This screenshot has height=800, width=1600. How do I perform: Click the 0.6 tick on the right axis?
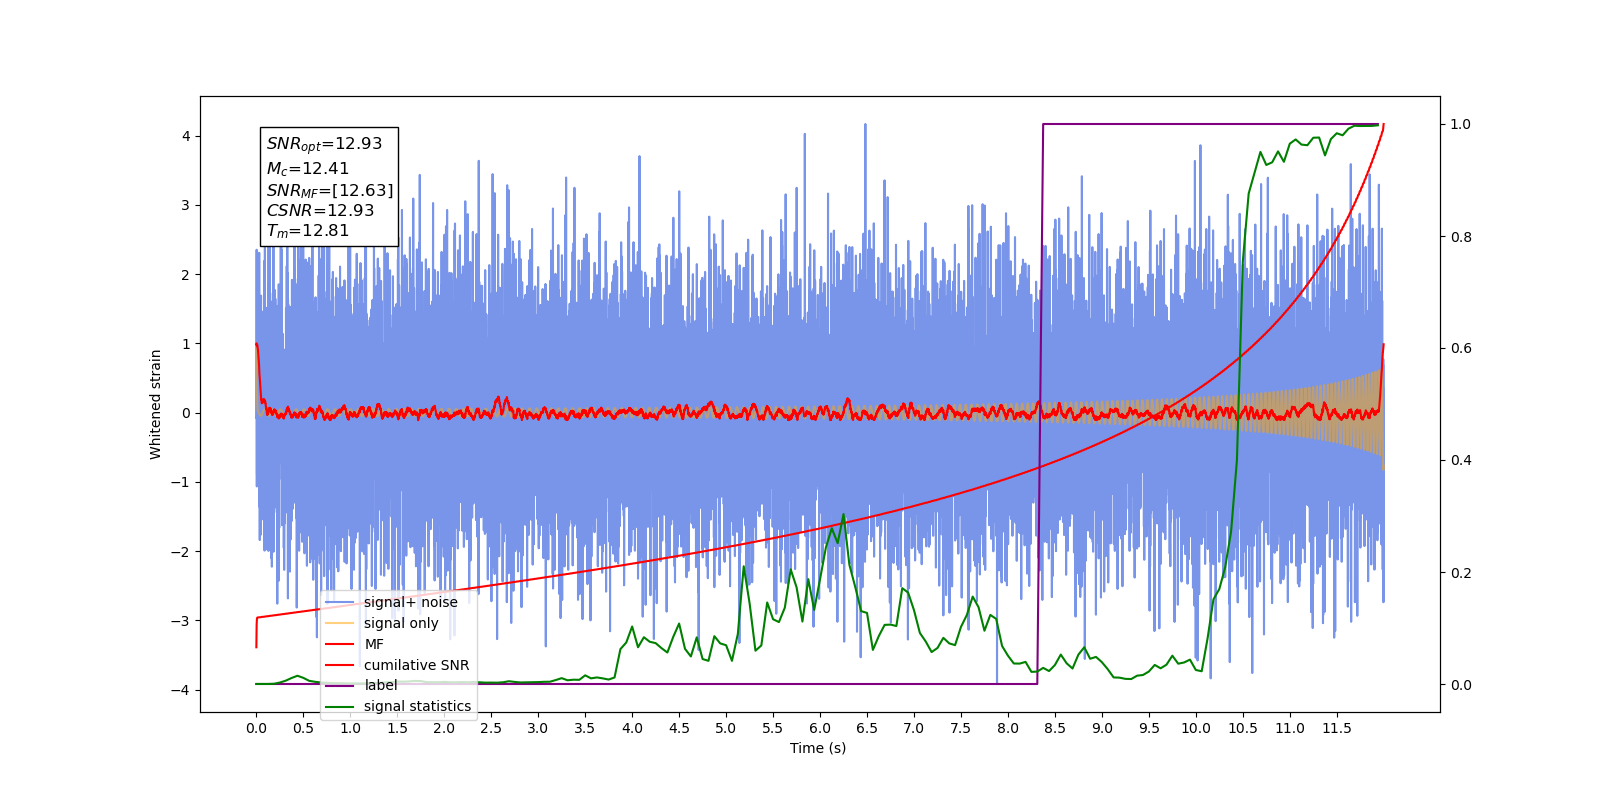click(1461, 348)
